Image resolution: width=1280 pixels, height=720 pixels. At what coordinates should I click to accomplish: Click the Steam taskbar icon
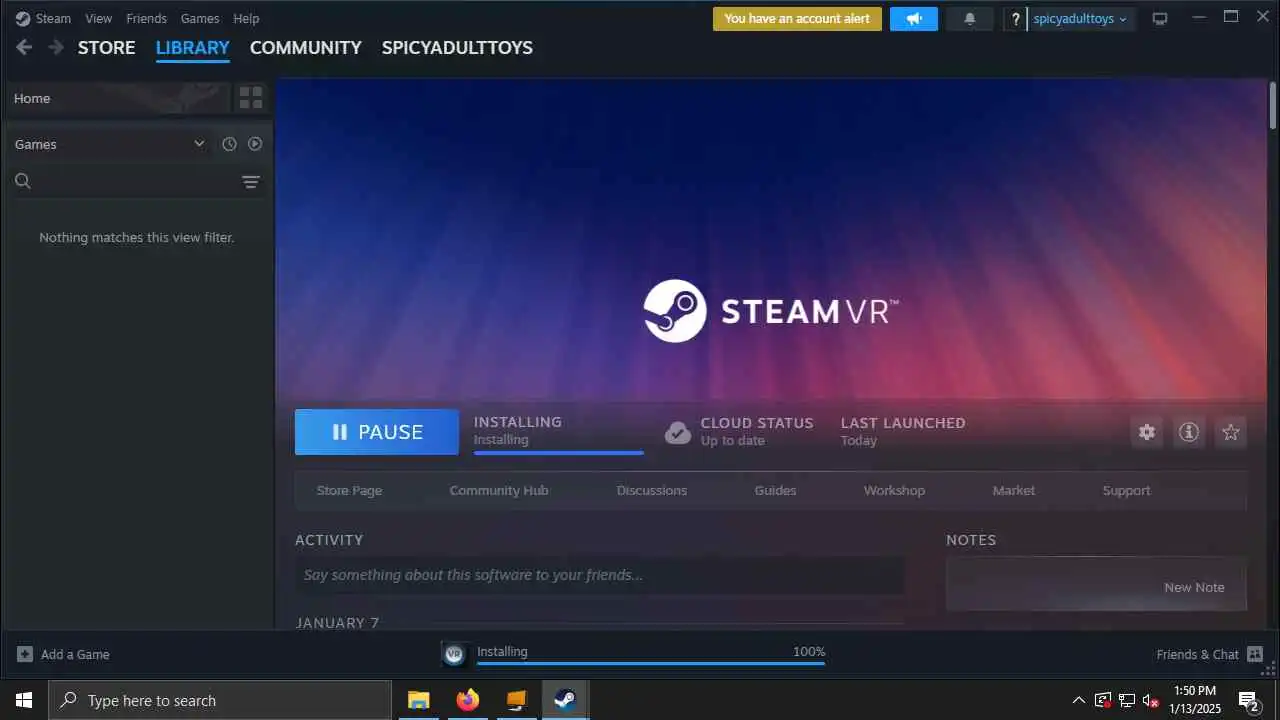click(x=565, y=700)
